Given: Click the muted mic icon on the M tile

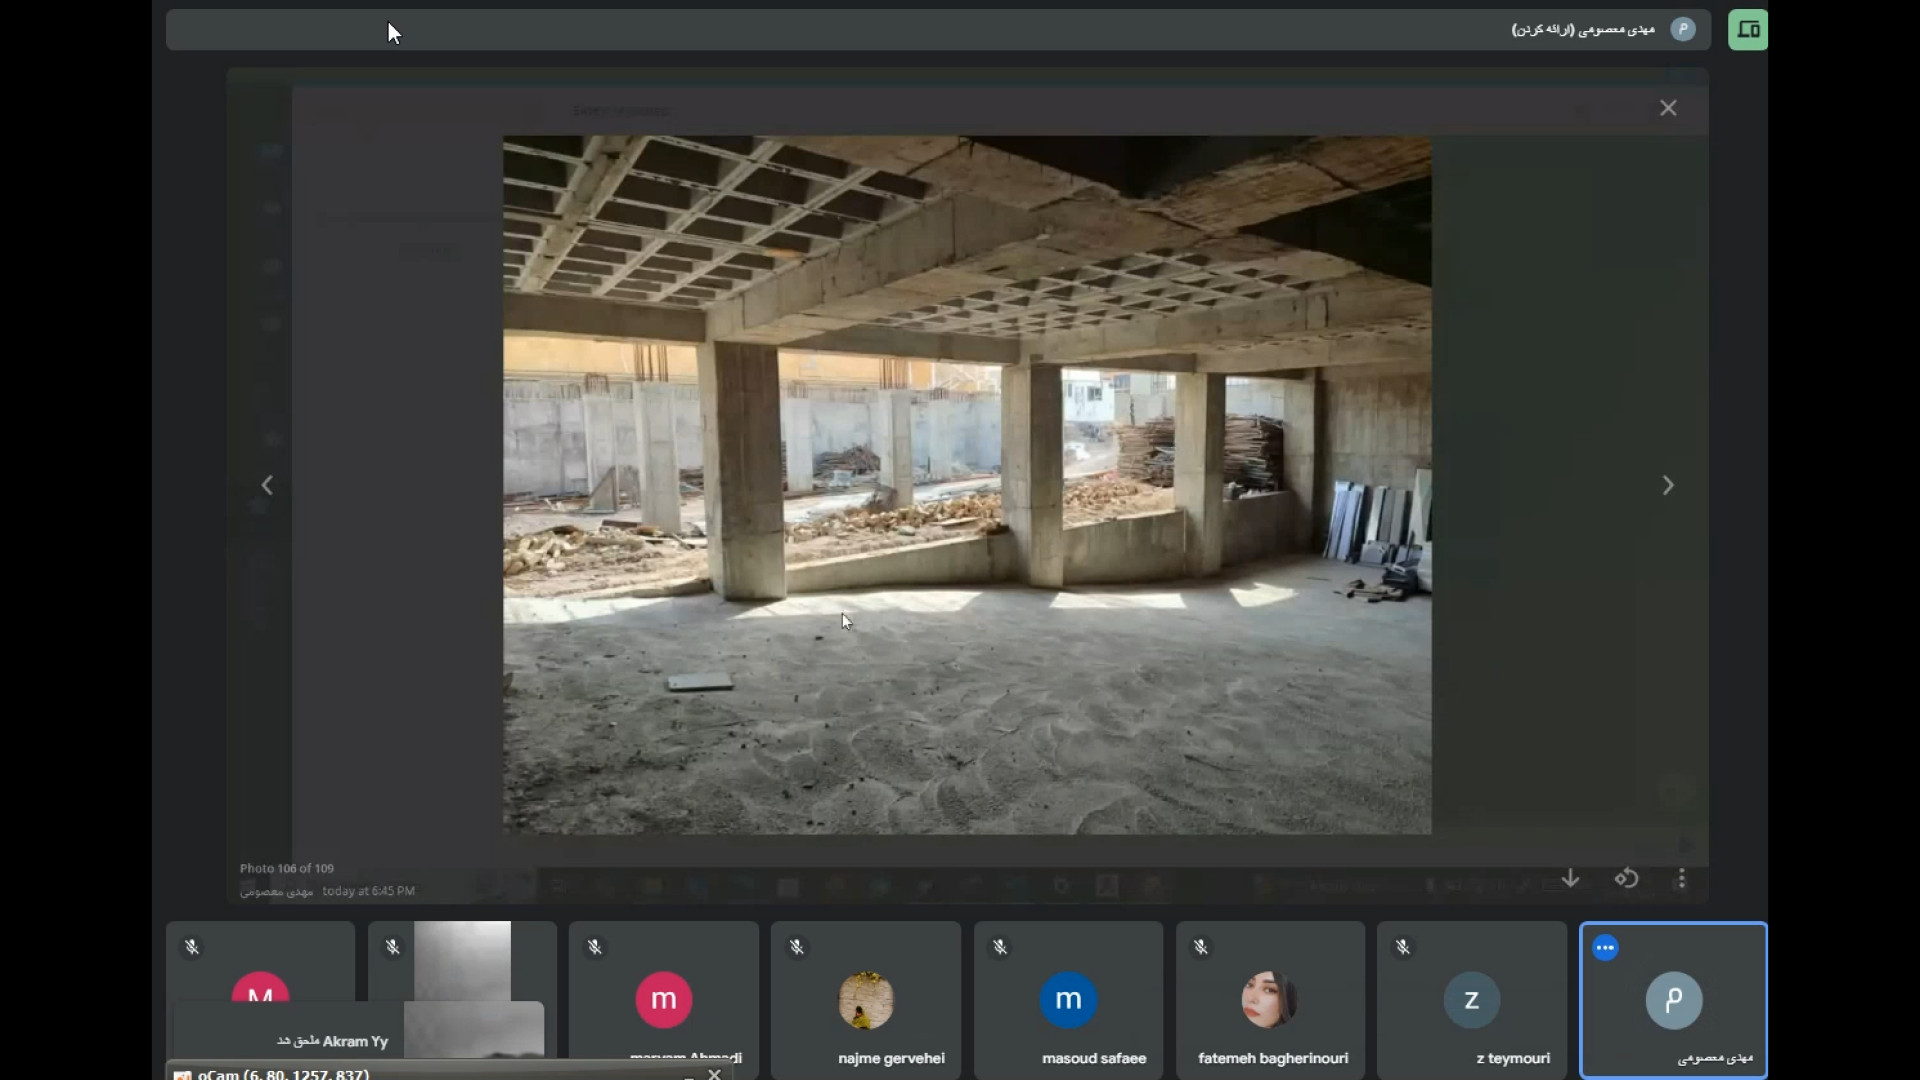Looking at the screenshot, I should coord(192,946).
